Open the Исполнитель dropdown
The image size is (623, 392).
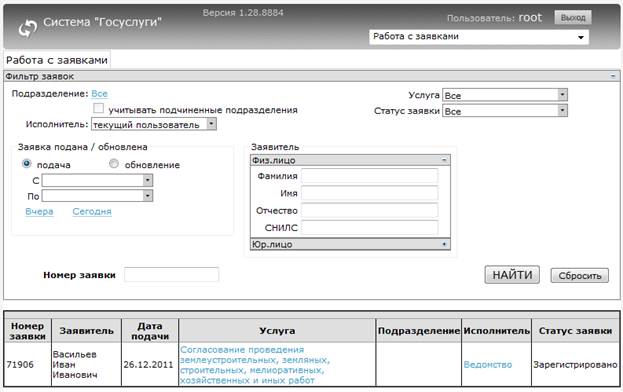(154, 124)
